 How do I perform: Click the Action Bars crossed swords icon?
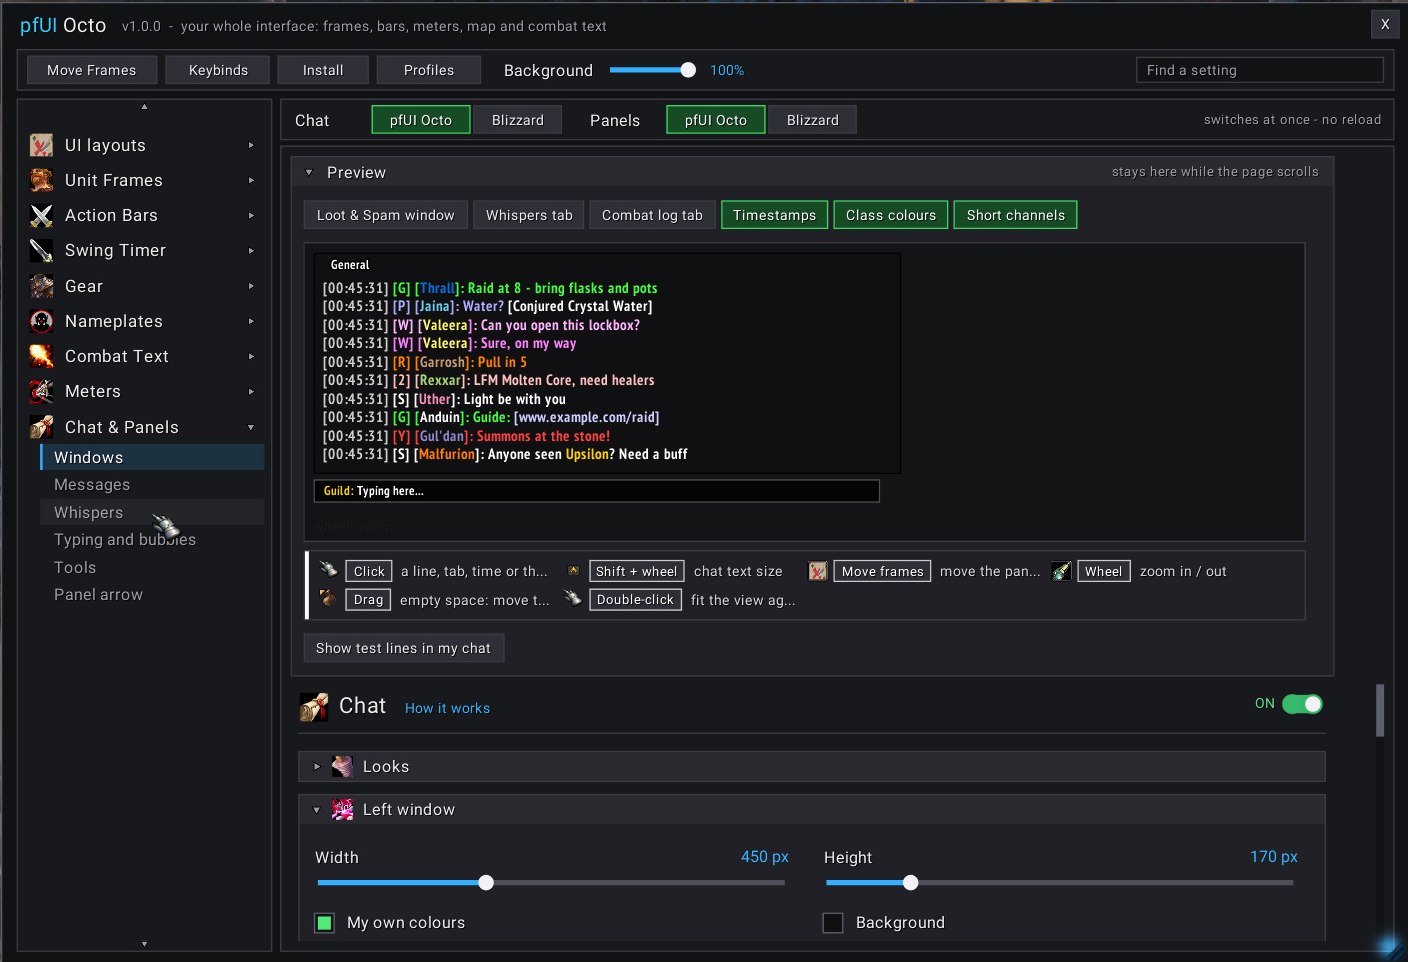pos(41,215)
